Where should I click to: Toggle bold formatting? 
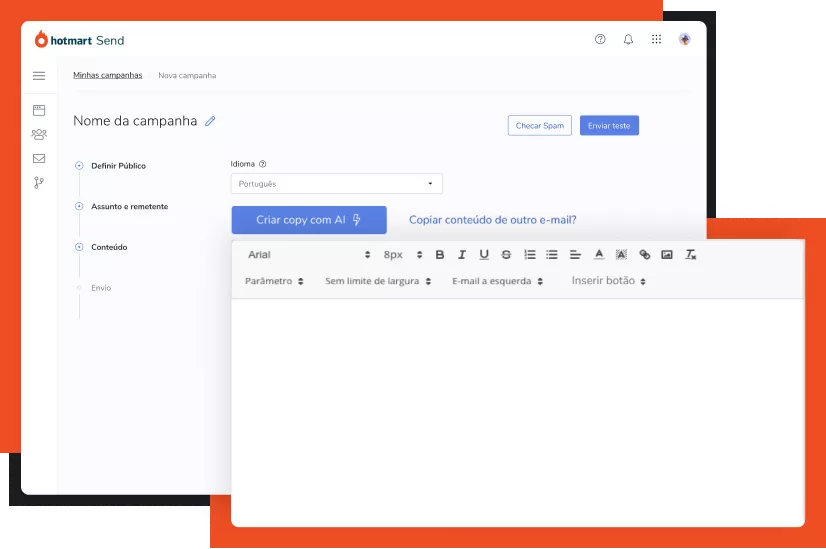tap(439, 255)
